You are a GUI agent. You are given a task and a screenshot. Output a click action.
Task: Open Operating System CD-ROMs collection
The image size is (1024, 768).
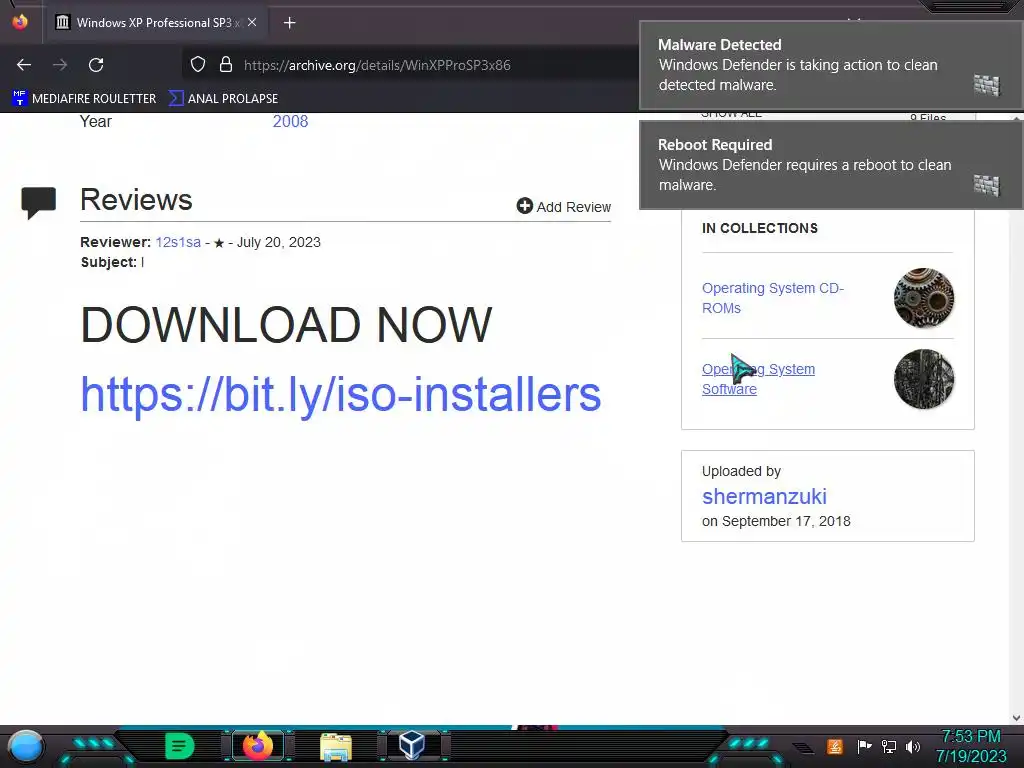[773, 298]
